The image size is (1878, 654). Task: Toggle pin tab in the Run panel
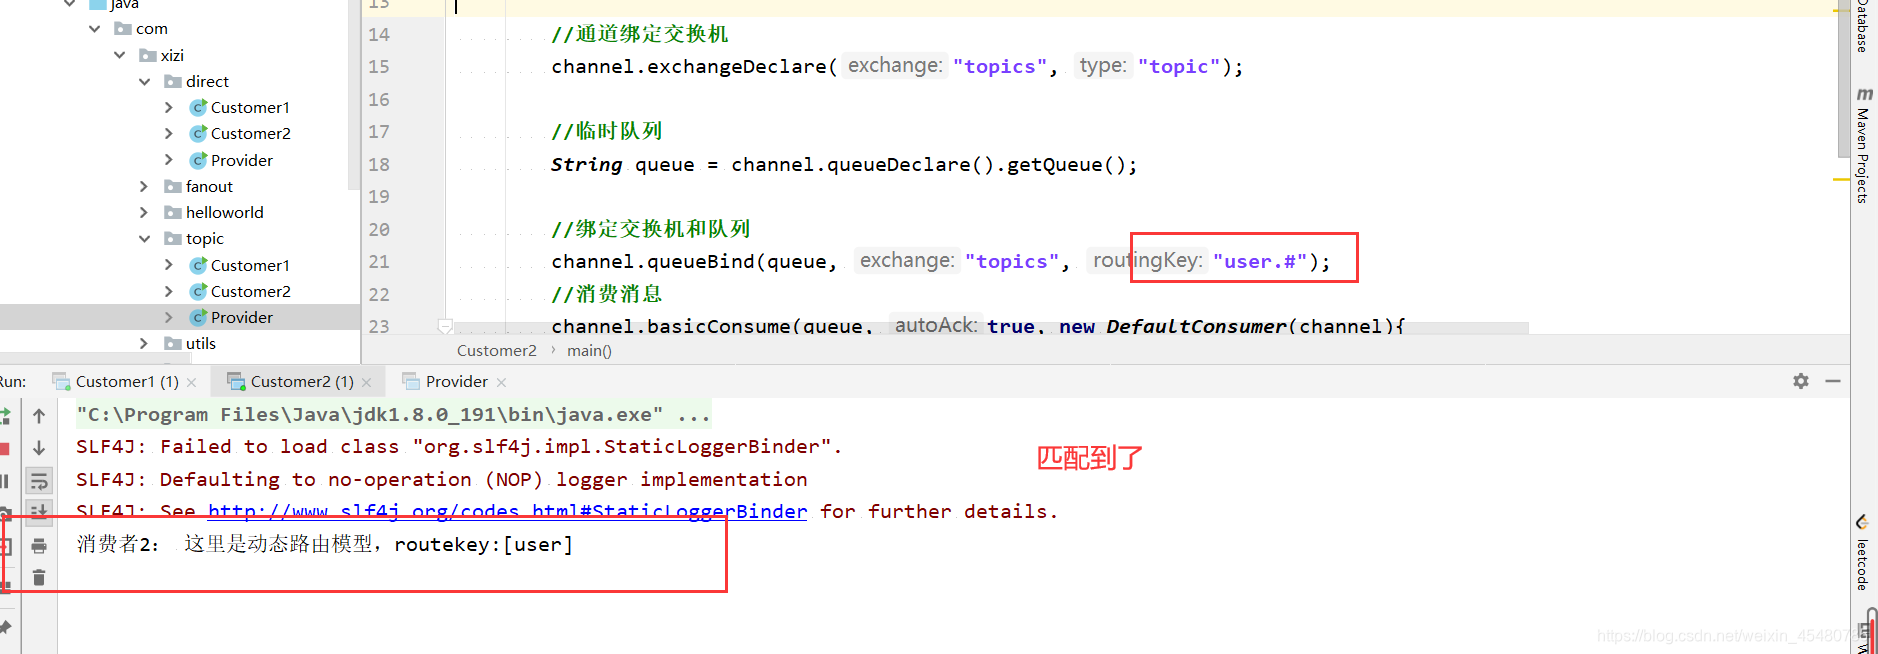click(x=4, y=627)
